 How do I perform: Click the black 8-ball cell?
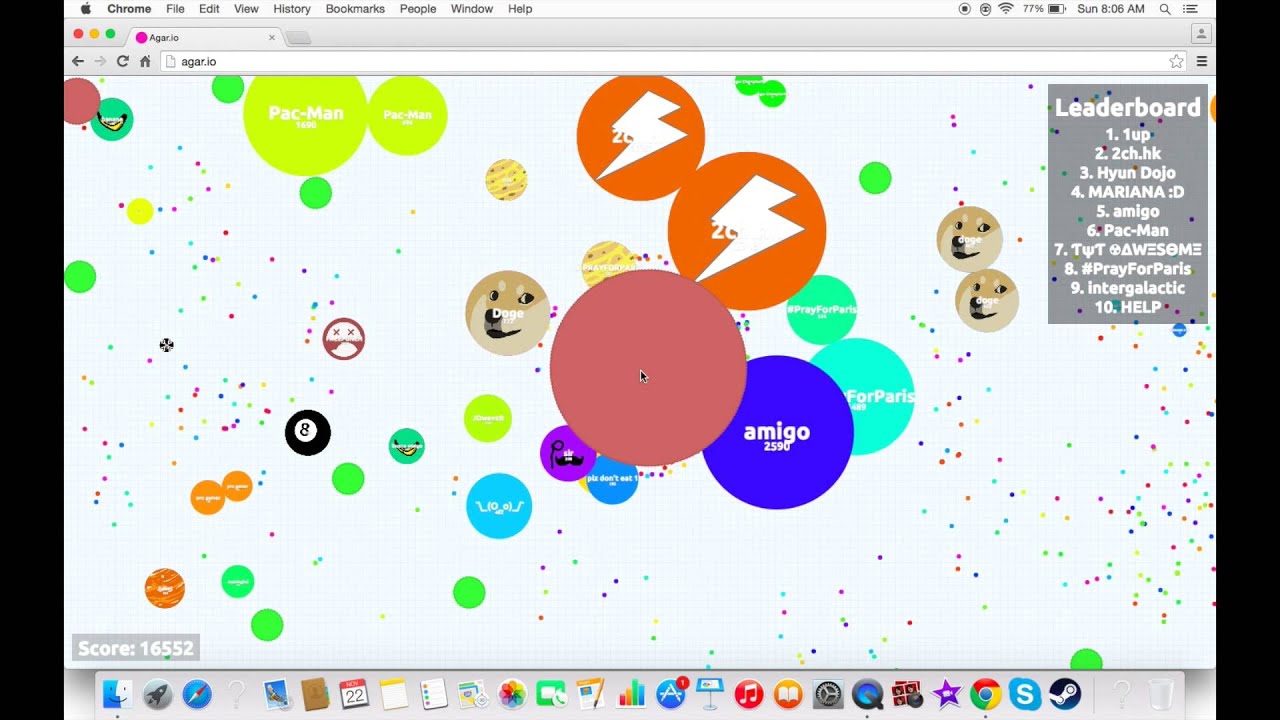click(307, 432)
